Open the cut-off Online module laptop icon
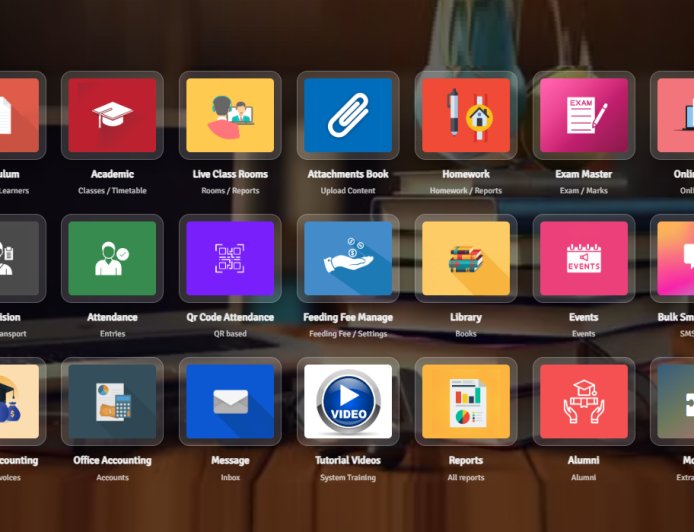This screenshot has width=694, height=532. click(675, 115)
